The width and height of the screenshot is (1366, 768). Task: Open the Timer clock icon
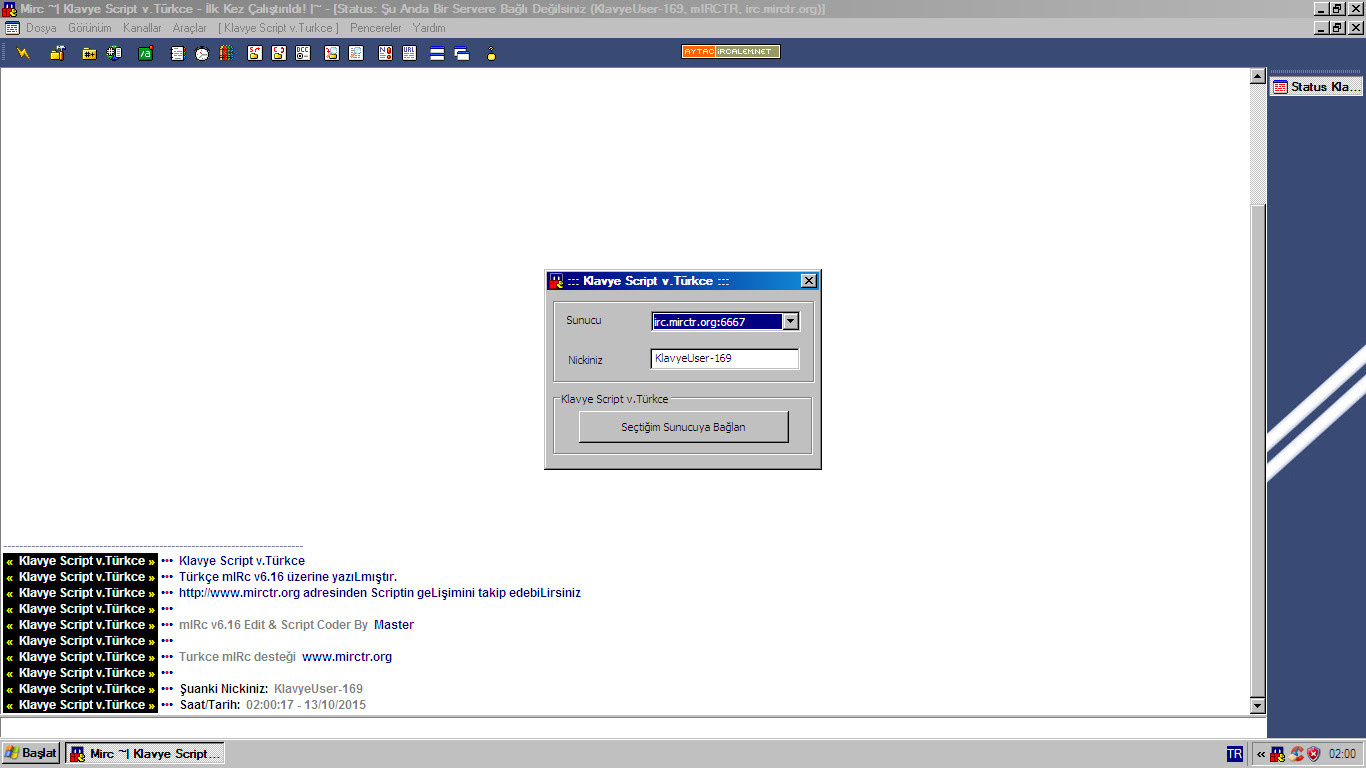pos(201,53)
